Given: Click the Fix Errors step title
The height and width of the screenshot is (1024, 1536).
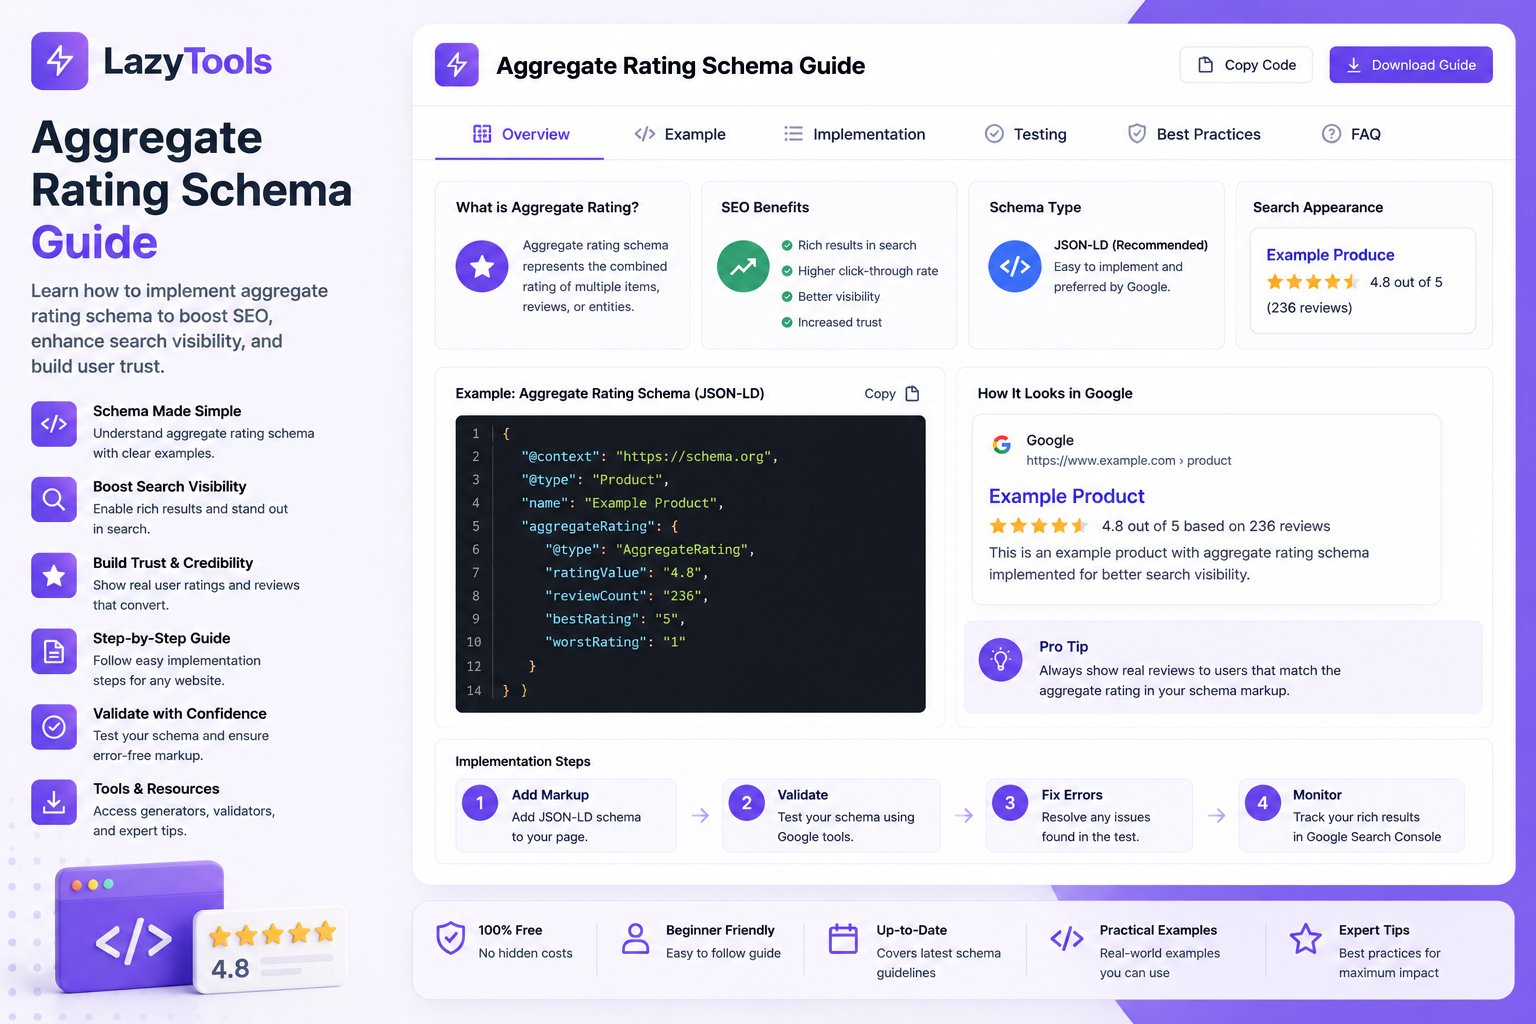Looking at the screenshot, I should coord(1072,795).
